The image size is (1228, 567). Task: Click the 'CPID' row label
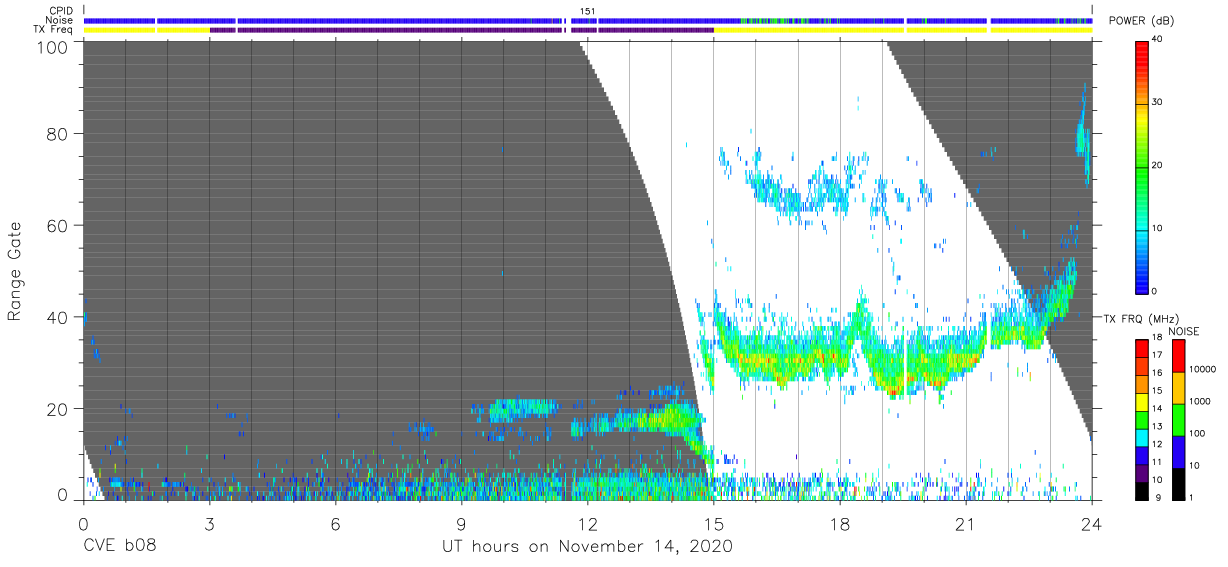tap(61, 11)
